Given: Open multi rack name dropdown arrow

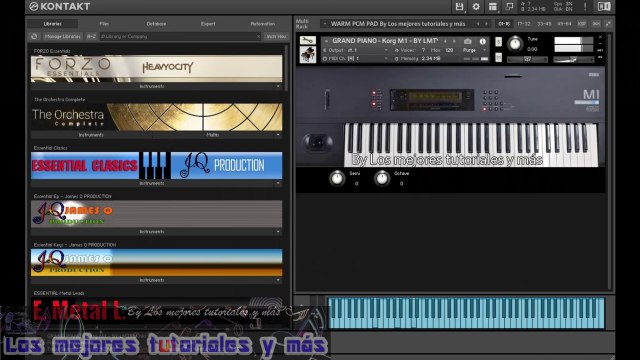Looking at the screenshot, I should (325, 24).
